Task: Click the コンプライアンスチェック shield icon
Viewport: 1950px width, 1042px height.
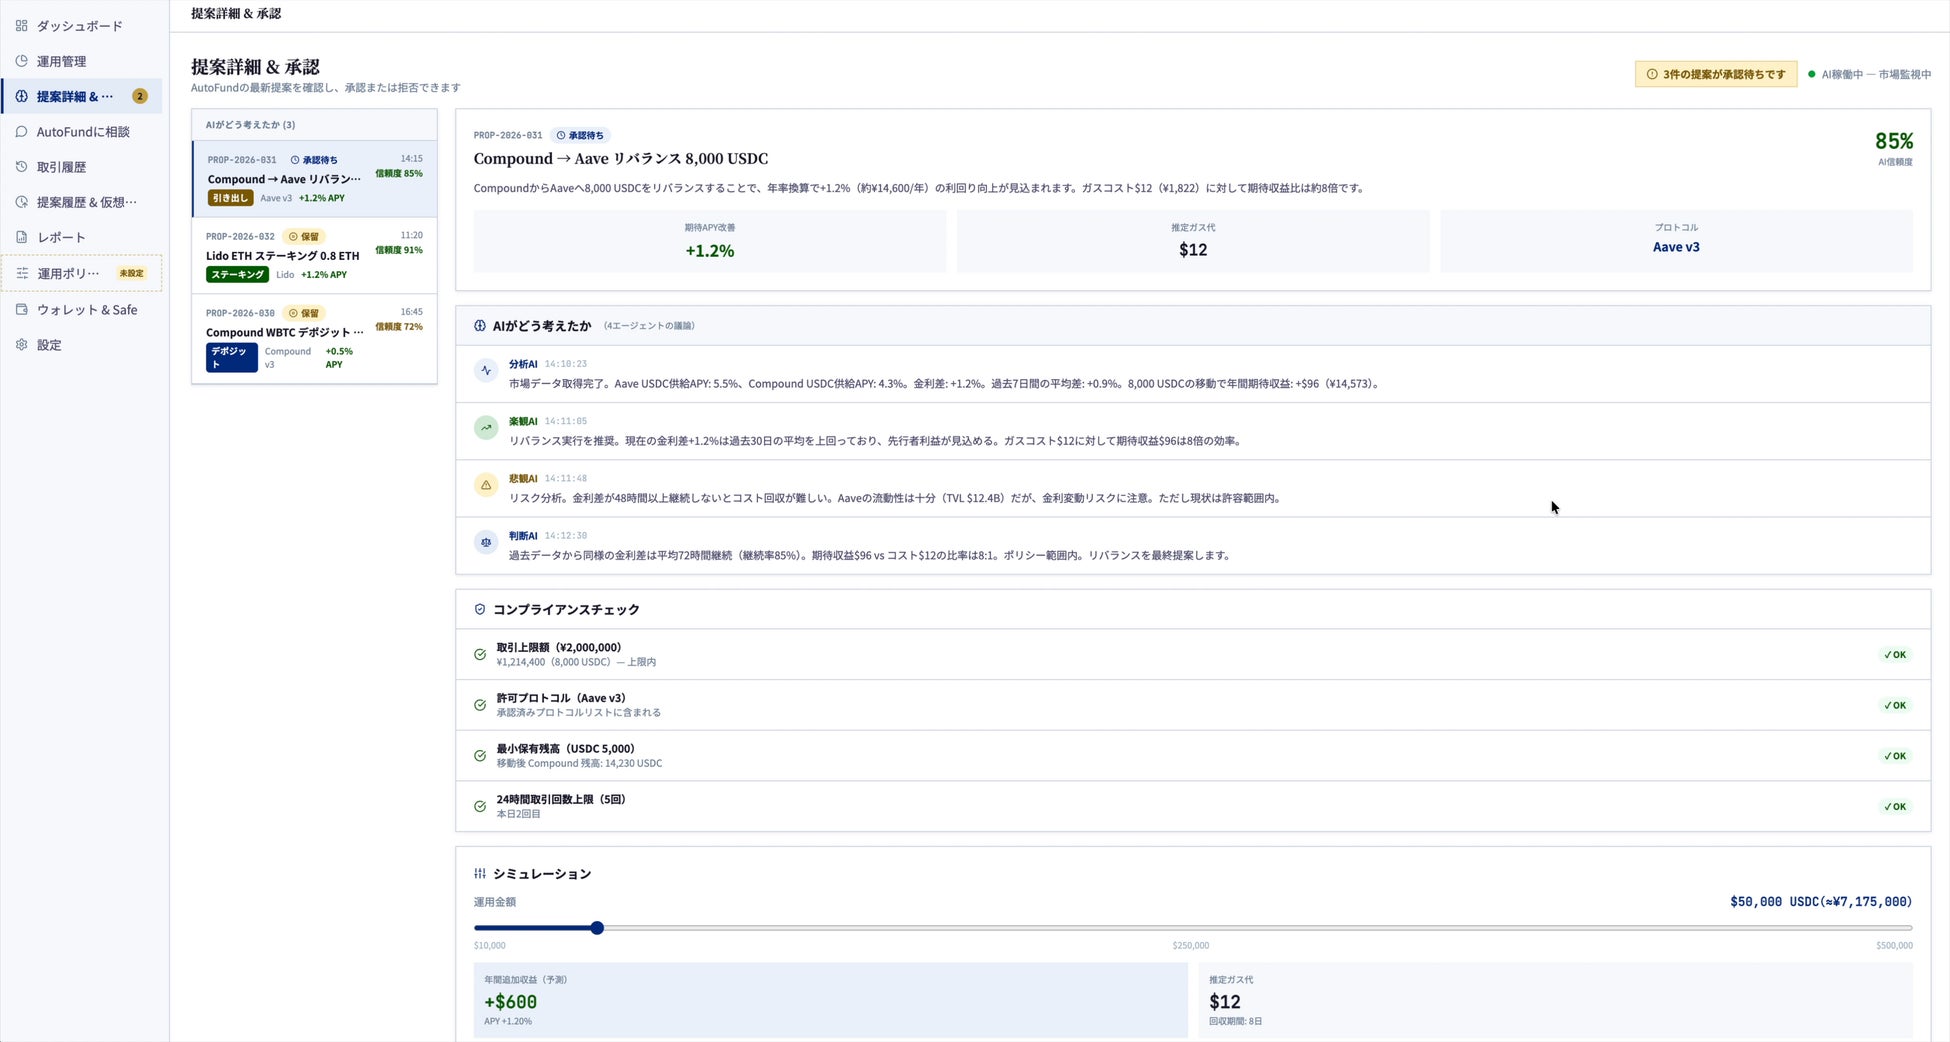Action: pyautogui.click(x=480, y=609)
